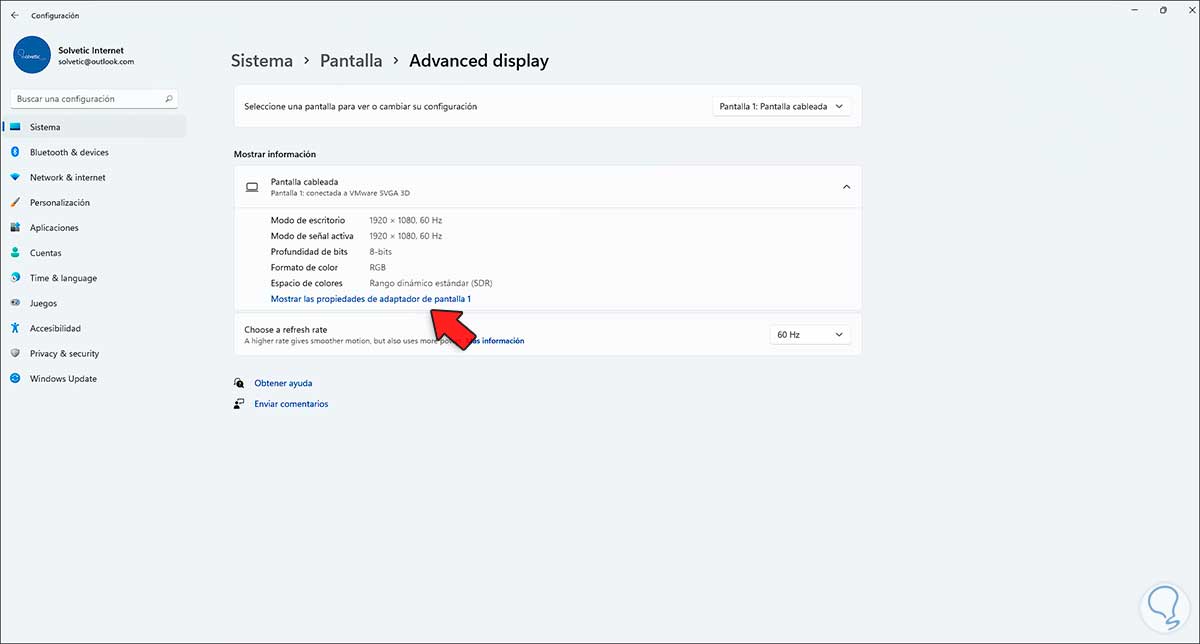The image size is (1200, 644).
Task: Click the Accesibilidad icon in sidebar
Action: [x=15, y=328]
